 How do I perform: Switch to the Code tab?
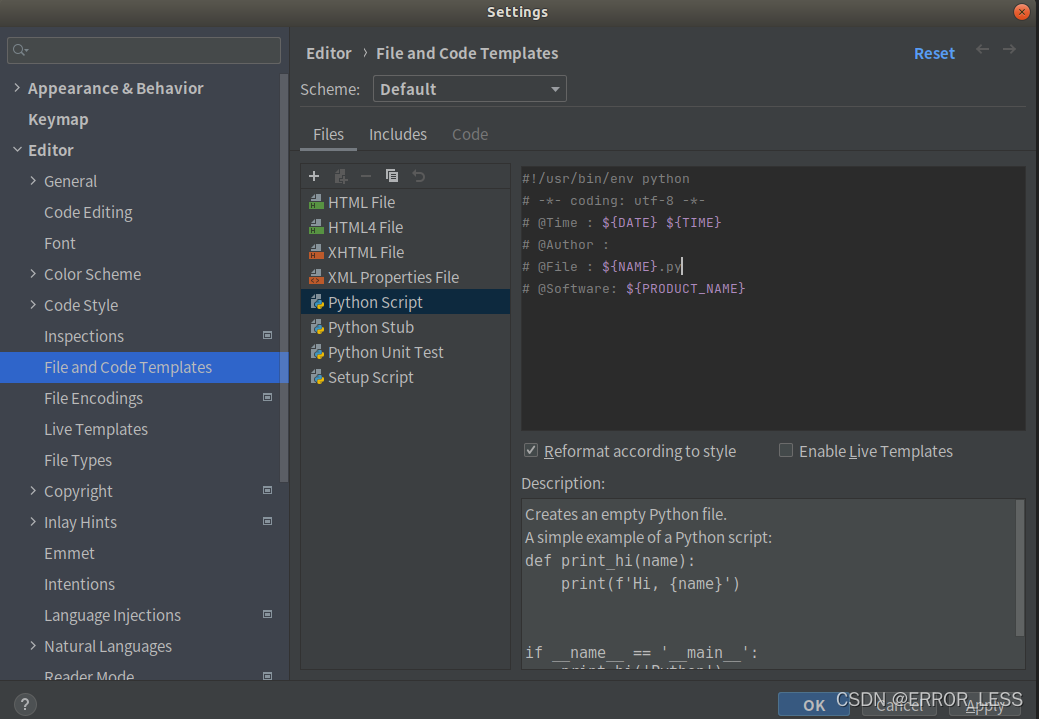tap(470, 135)
